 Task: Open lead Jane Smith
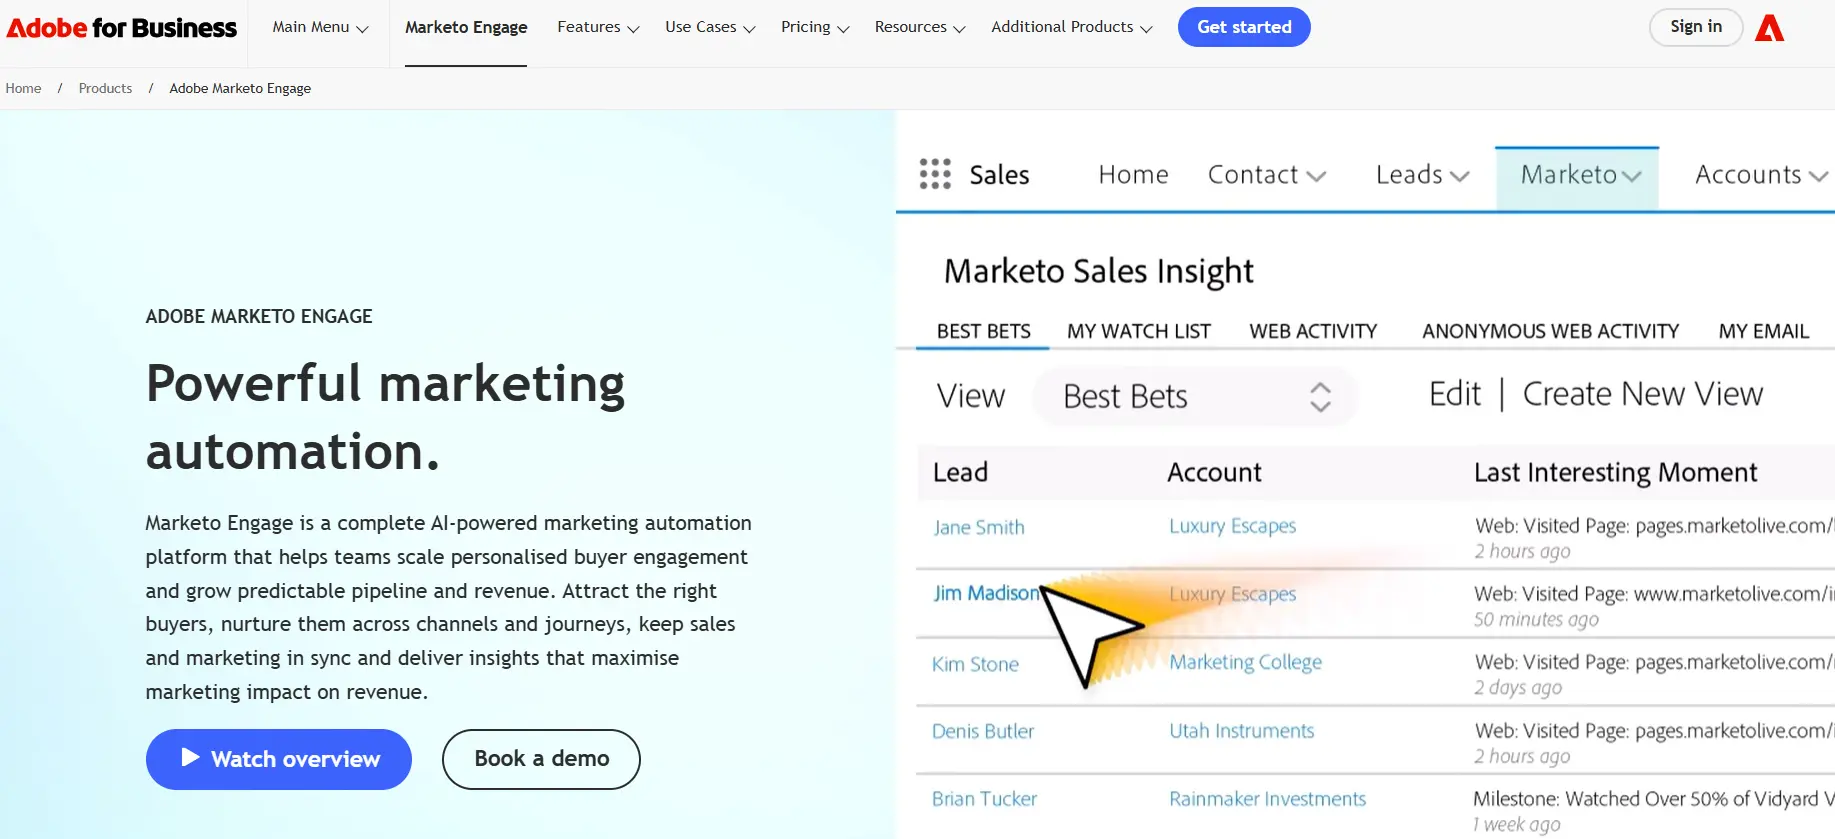979,527
